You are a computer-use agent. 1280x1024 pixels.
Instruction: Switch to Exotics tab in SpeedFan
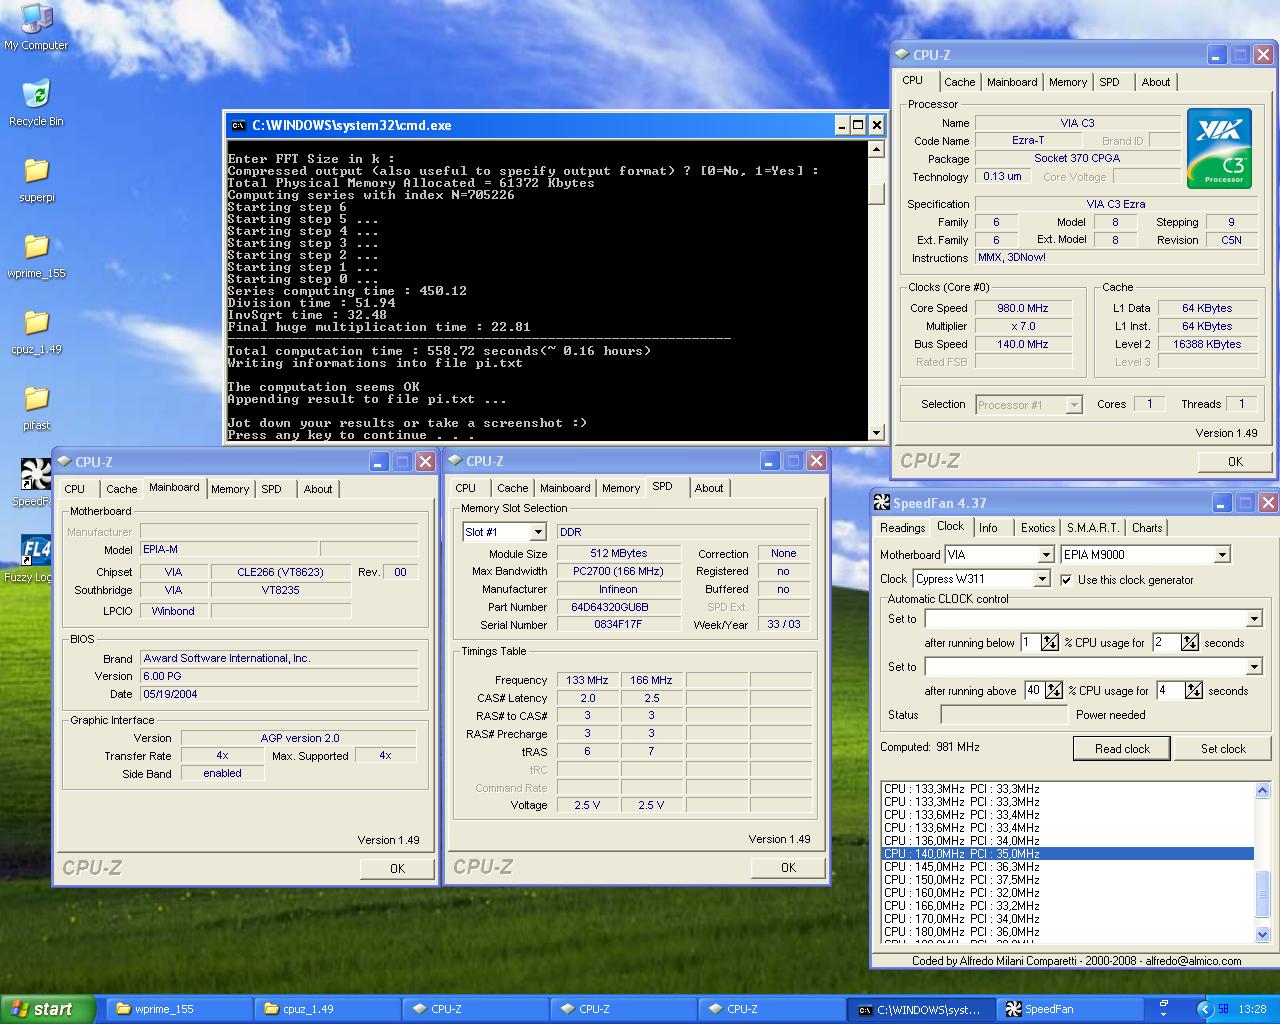(1037, 528)
